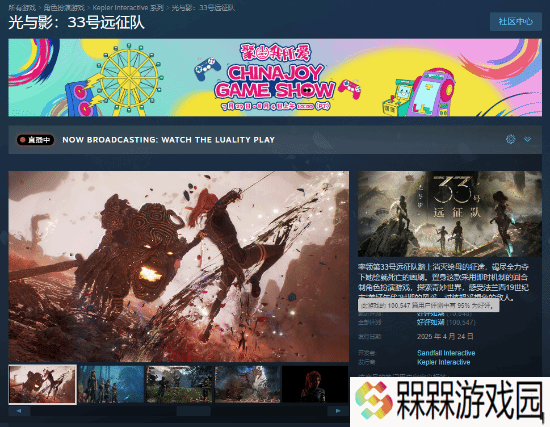Go to 角色扮演游戏 breadcrumb
Image resolution: width=550 pixels, height=427 pixels.
tap(64, 8)
